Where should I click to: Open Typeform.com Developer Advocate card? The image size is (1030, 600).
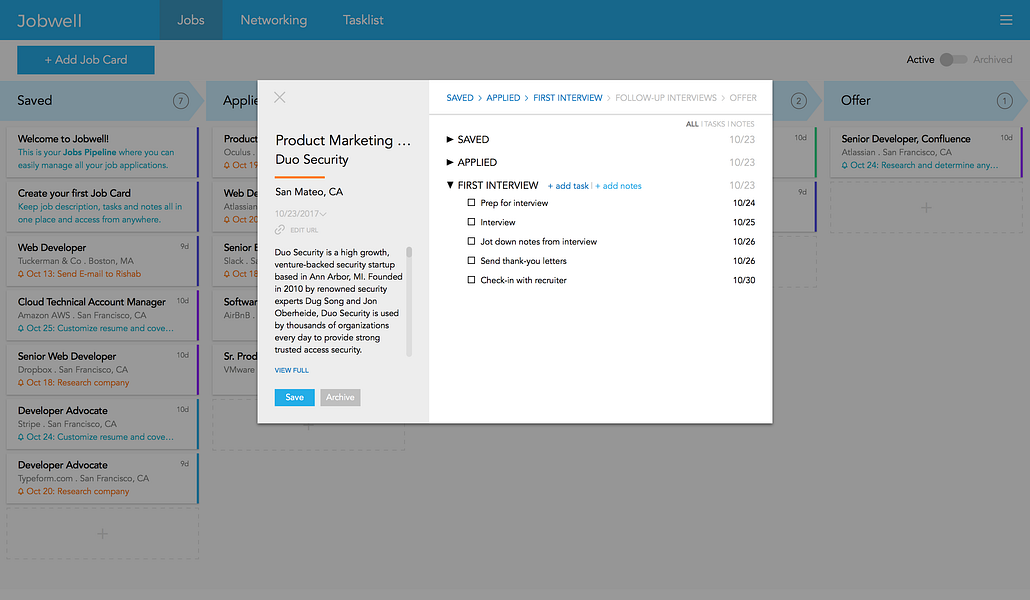click(x=102, y=478)
